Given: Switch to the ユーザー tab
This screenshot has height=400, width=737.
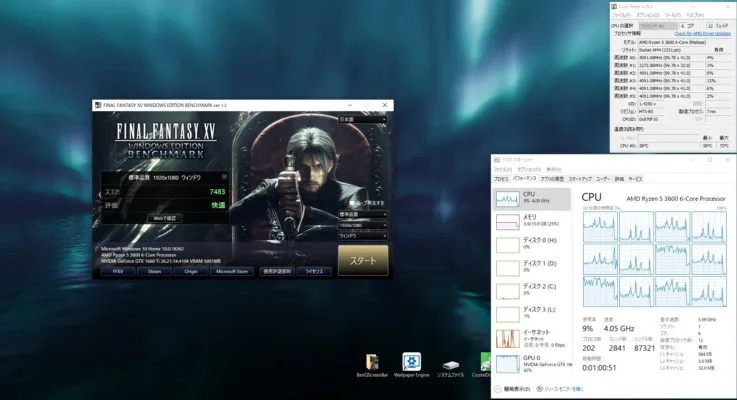Looking at the screenshot, I should pyautogui.click(x=603, y=179).
